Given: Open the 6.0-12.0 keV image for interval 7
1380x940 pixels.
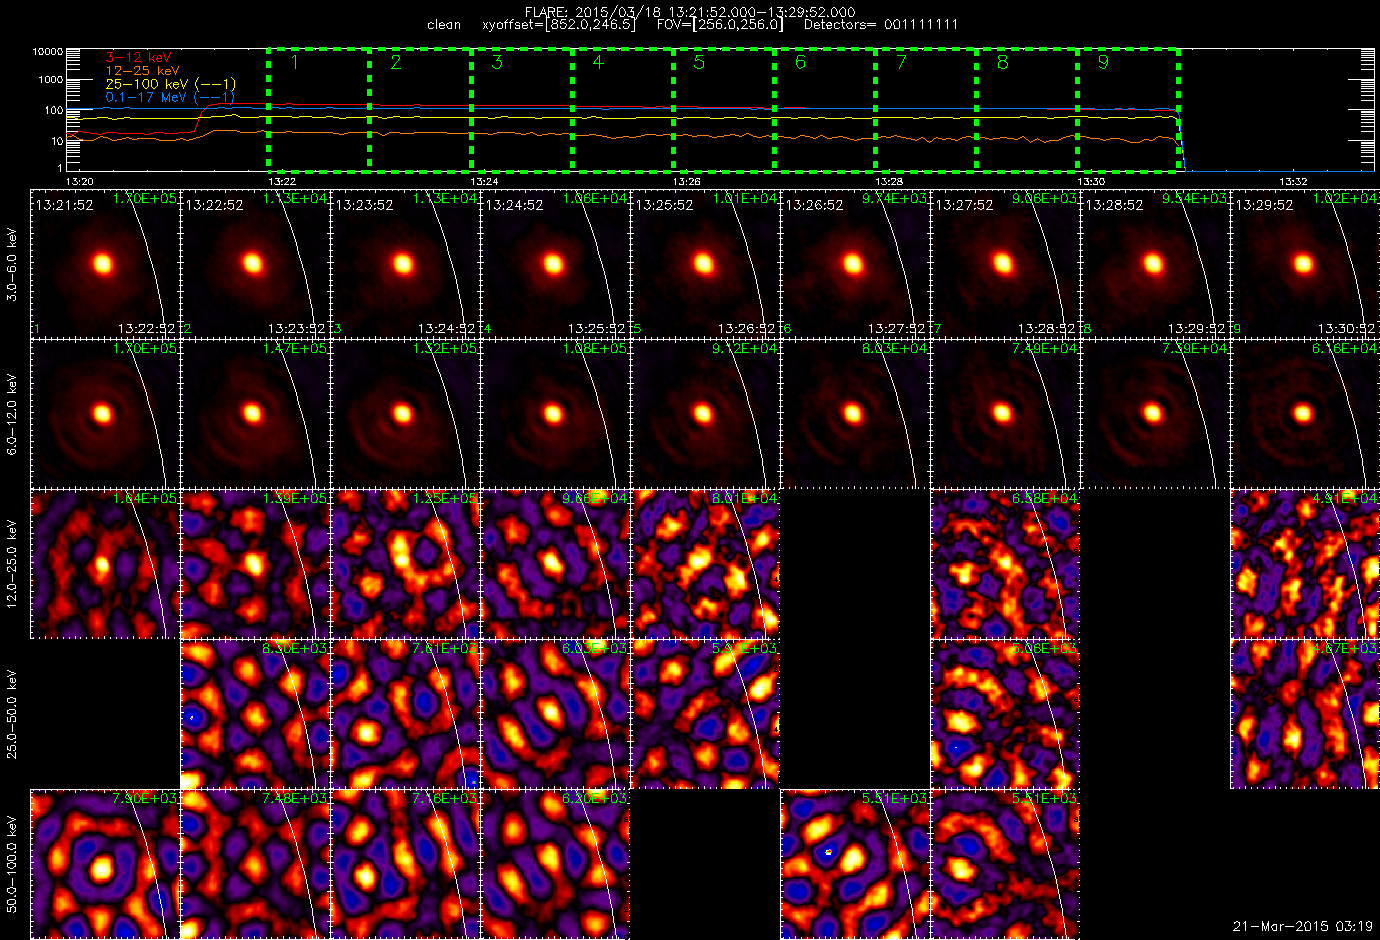Looking at the screenshot, I should pos(1005,414).
